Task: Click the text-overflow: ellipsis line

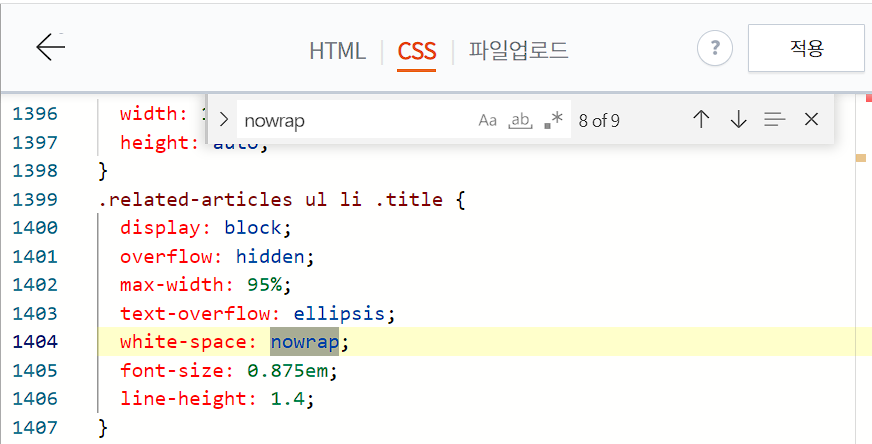Action: point(257,313)
